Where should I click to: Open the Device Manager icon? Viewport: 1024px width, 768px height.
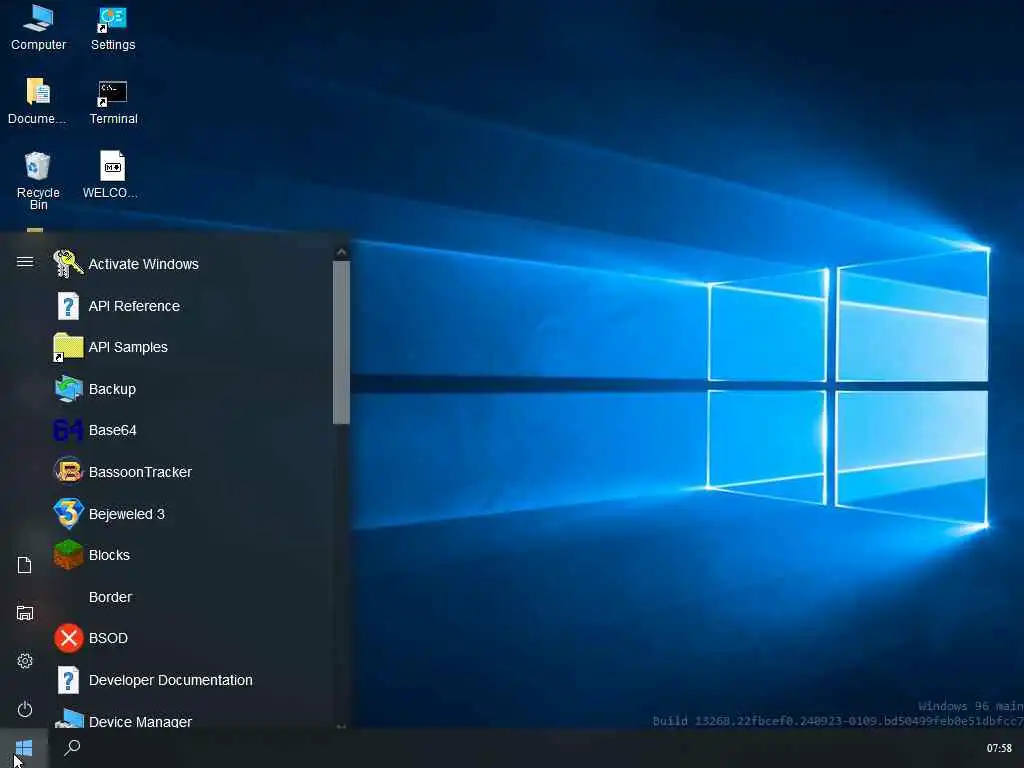pos(69,719)
